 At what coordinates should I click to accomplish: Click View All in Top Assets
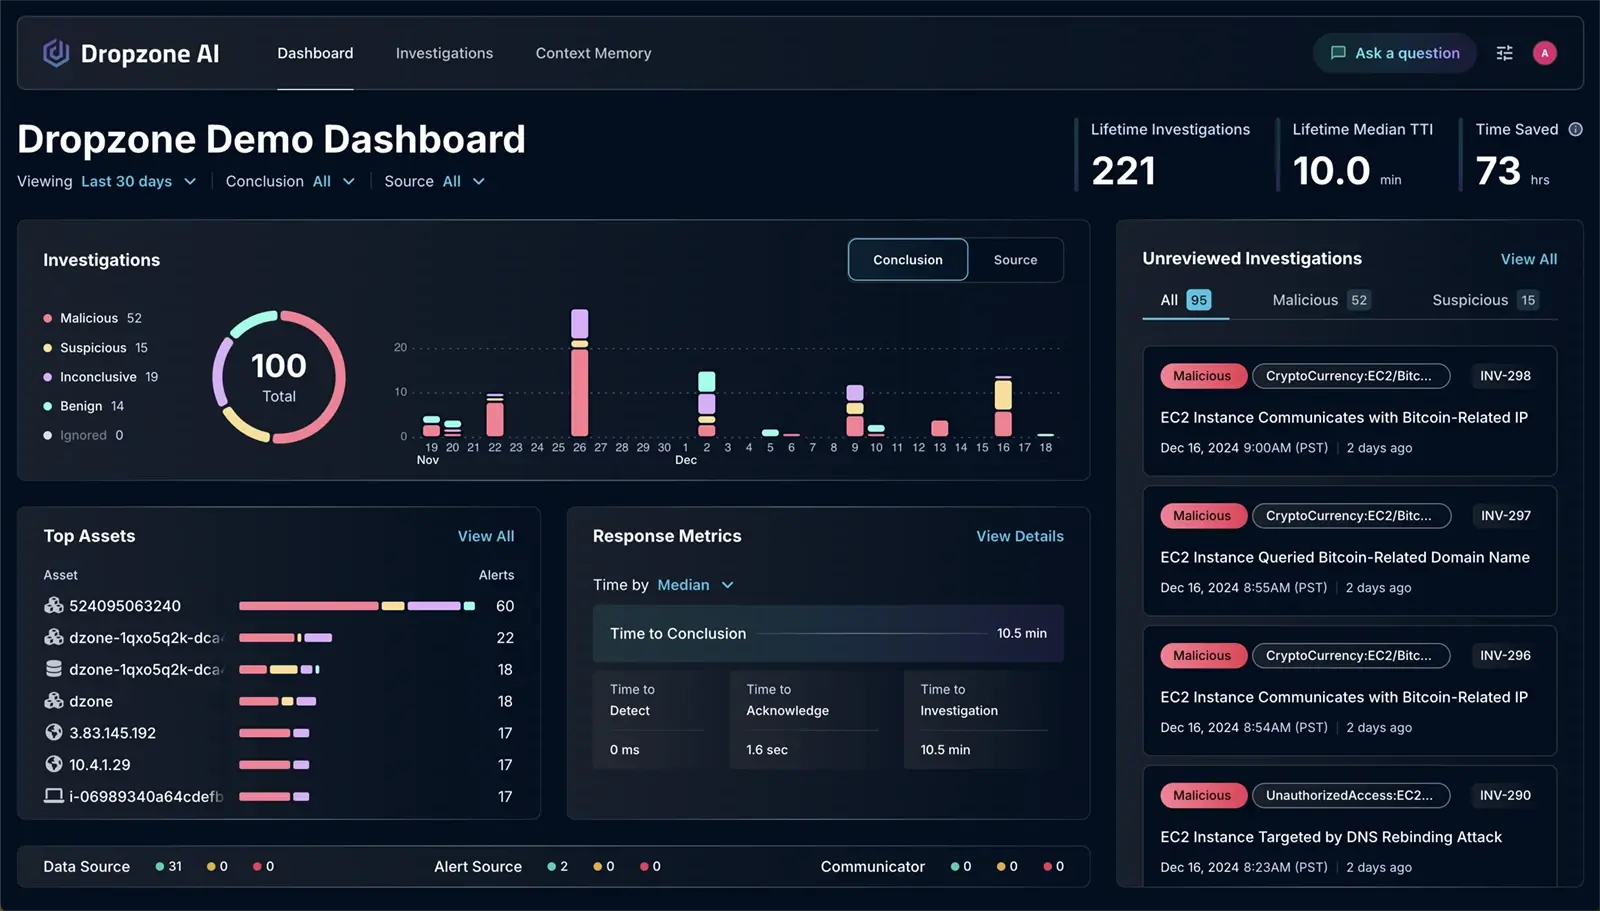pos(486,536)
